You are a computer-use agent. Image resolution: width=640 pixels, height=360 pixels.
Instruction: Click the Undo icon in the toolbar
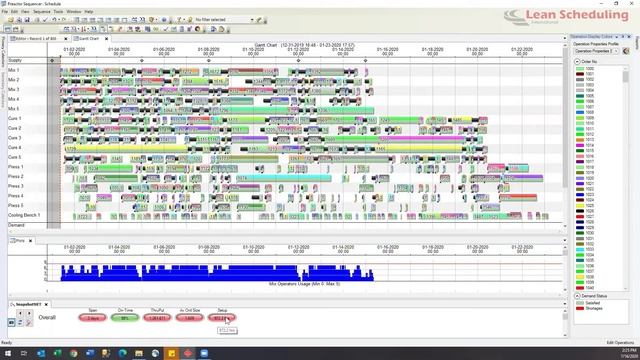[54, 20]
